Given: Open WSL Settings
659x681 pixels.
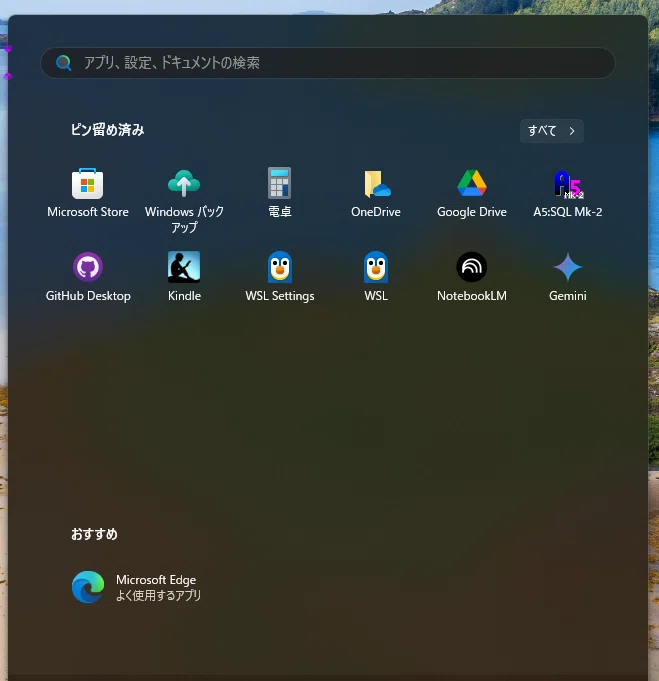Looking at the screenshot, I should click(280, 276).
